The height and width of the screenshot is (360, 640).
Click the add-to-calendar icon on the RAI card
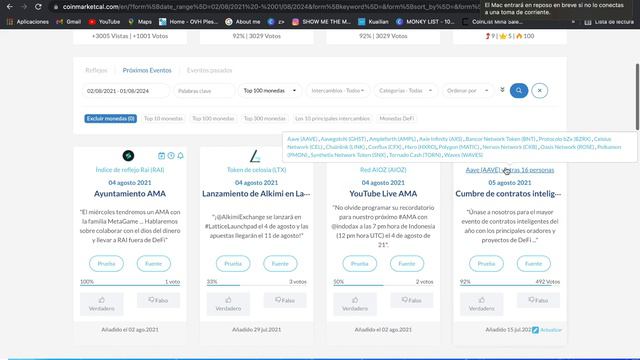(162, 156)
